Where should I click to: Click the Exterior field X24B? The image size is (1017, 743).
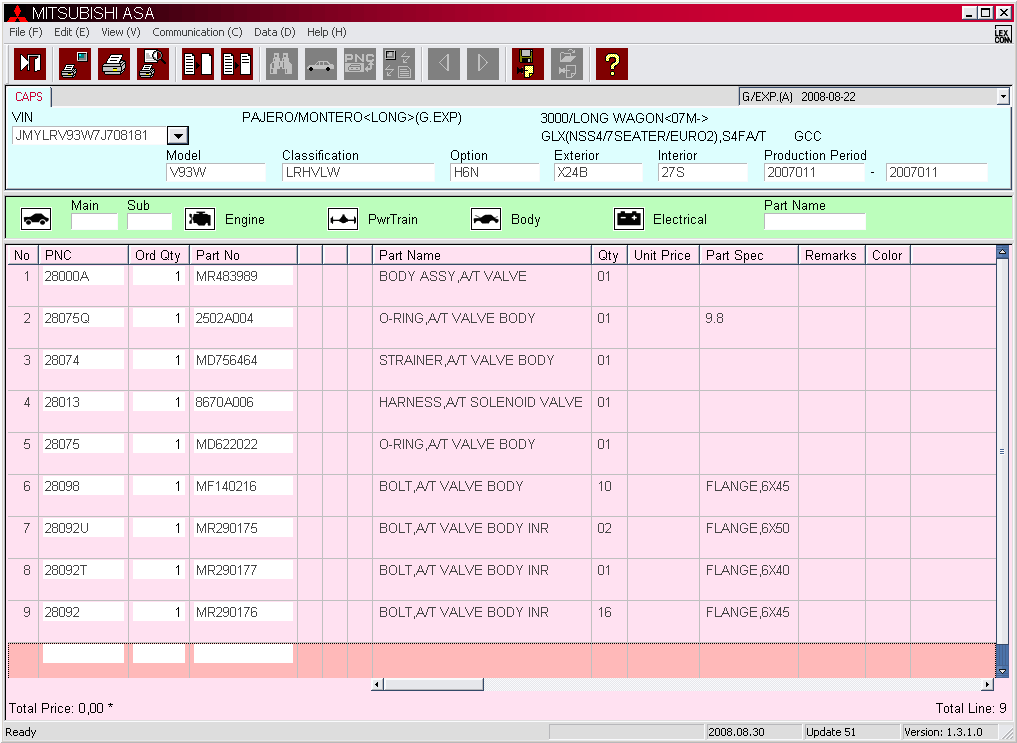(x=598, y=172)
